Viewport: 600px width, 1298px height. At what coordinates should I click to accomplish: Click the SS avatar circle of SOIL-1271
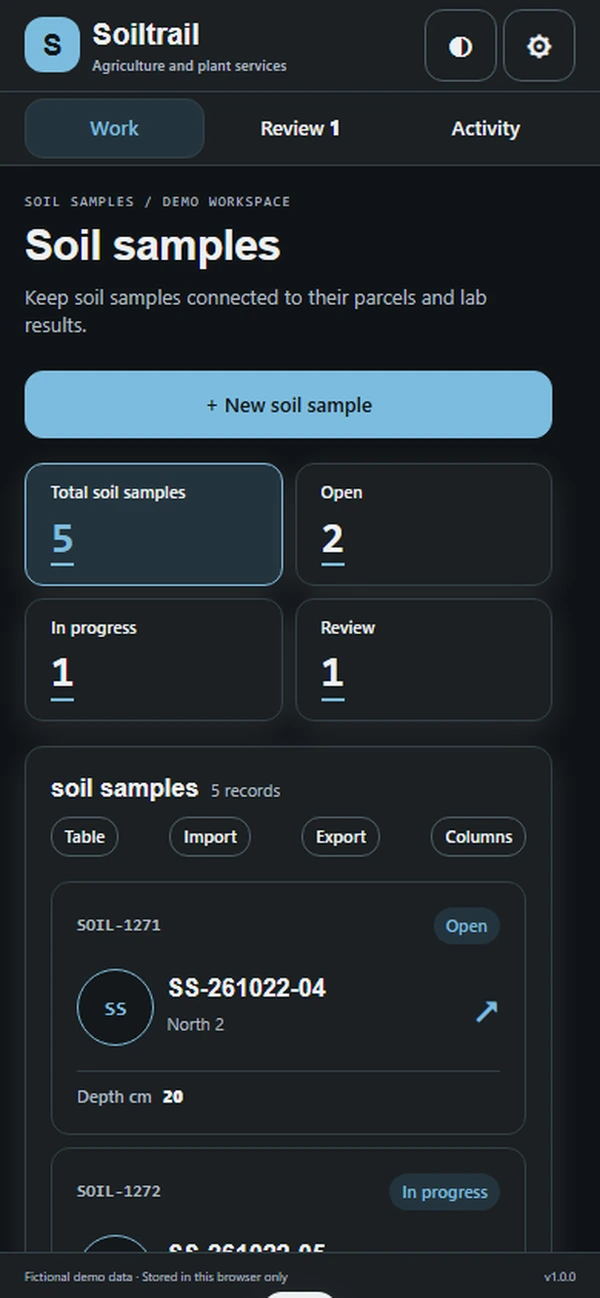115,1009
